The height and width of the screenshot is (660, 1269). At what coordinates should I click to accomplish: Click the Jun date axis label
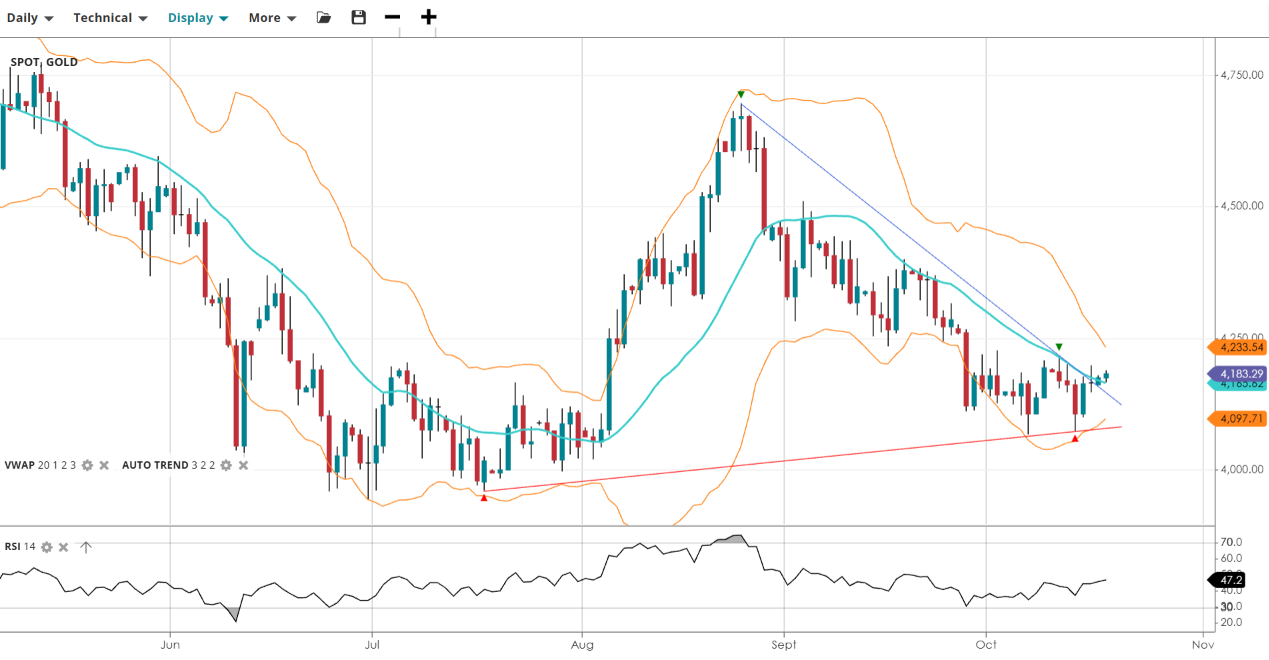170,645
